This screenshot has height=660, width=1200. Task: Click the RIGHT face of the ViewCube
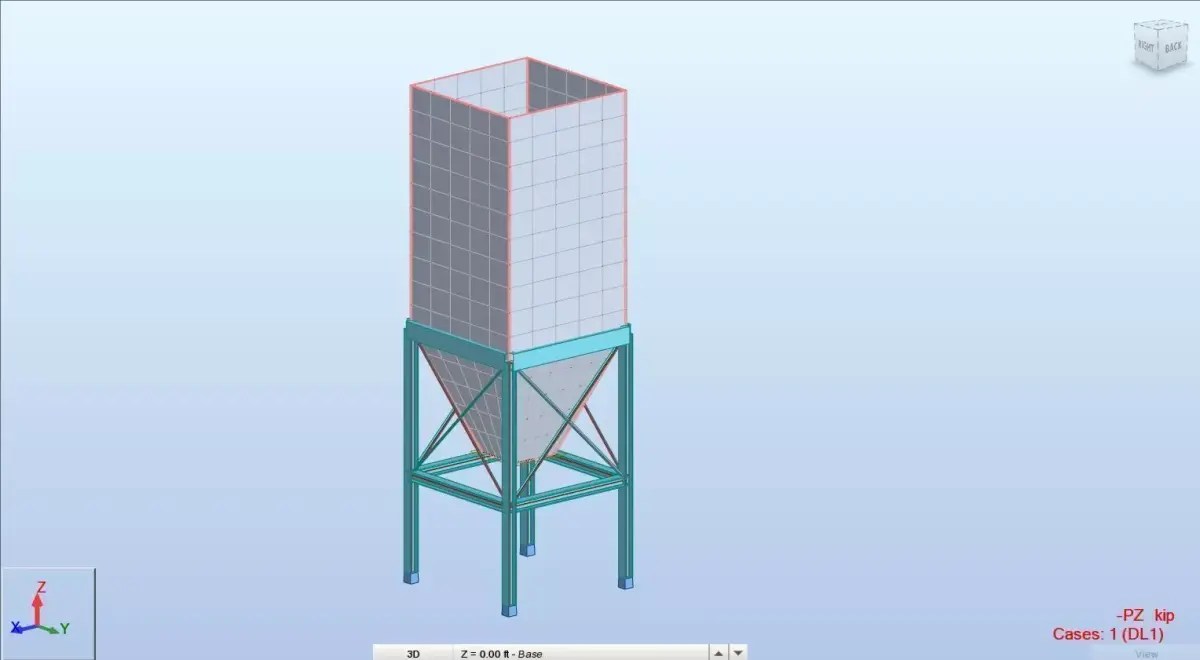(1146, 45)
